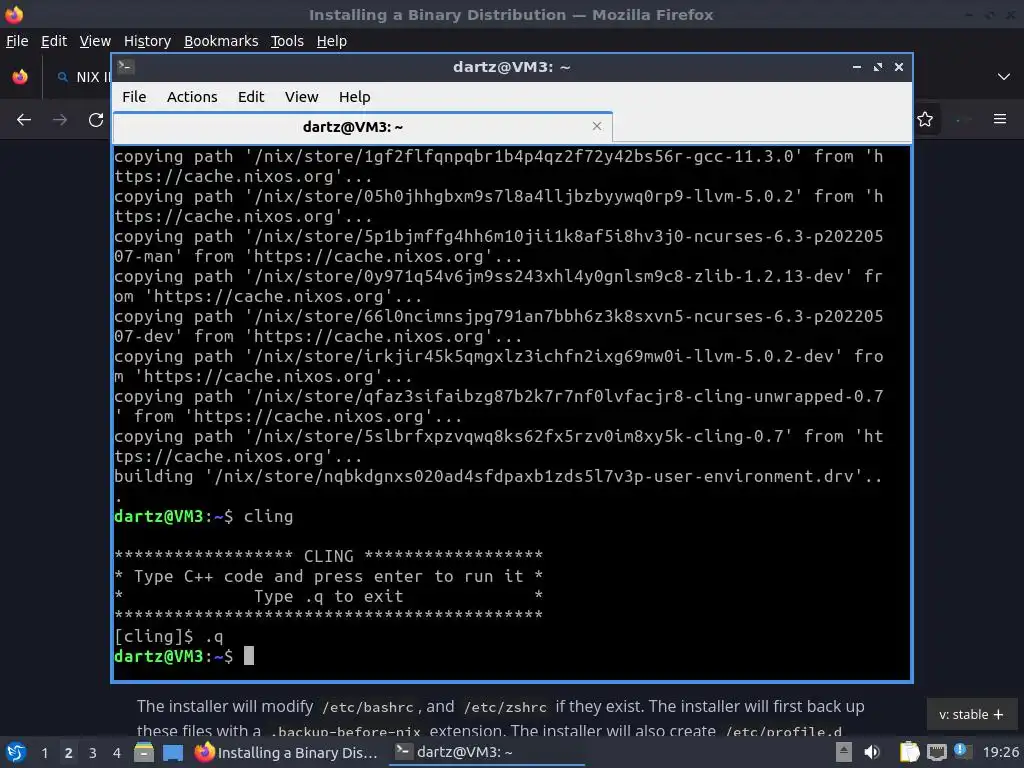Maximize the terminal window
1024x768 pixels.
tap(878, 67)
